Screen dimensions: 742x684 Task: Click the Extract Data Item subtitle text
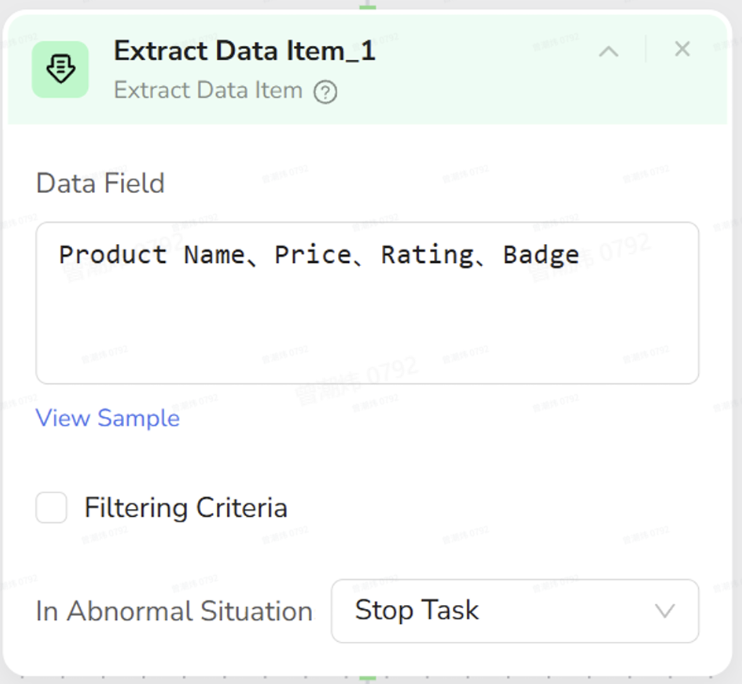click(x=208, y=91)
